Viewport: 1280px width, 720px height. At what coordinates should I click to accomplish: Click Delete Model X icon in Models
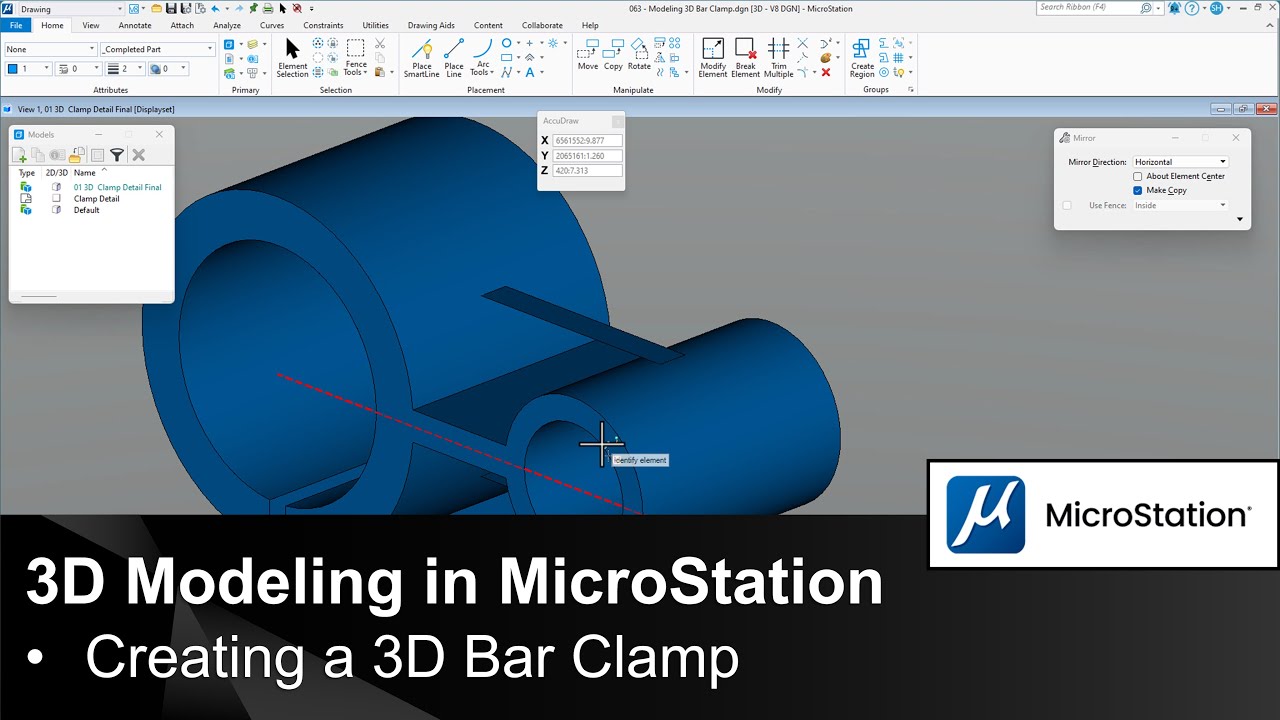point(139,155)
